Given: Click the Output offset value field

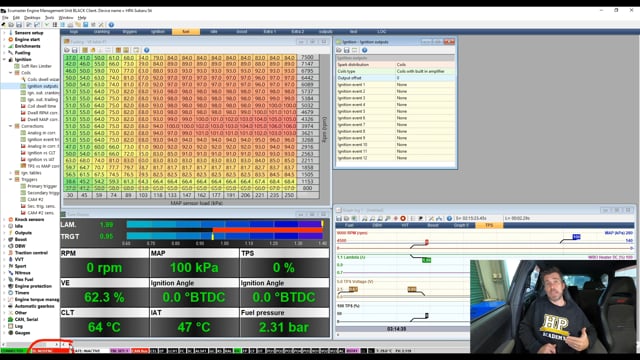Looking at the screenshot, I should click(424, 78).
